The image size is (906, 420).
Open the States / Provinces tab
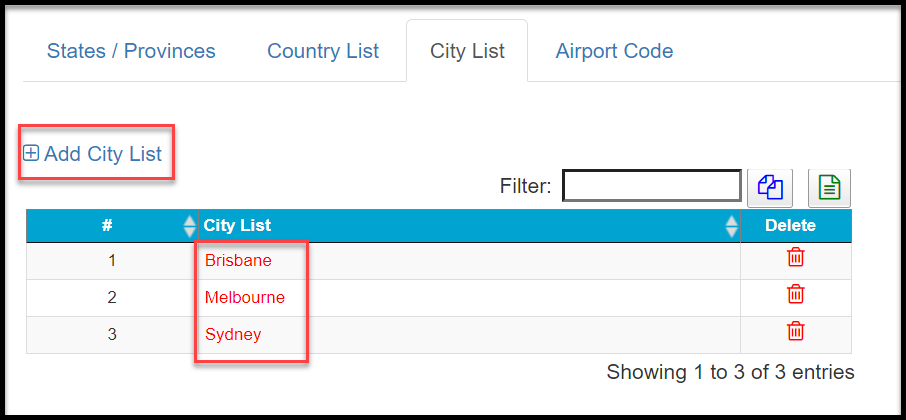tap(131, 51)
